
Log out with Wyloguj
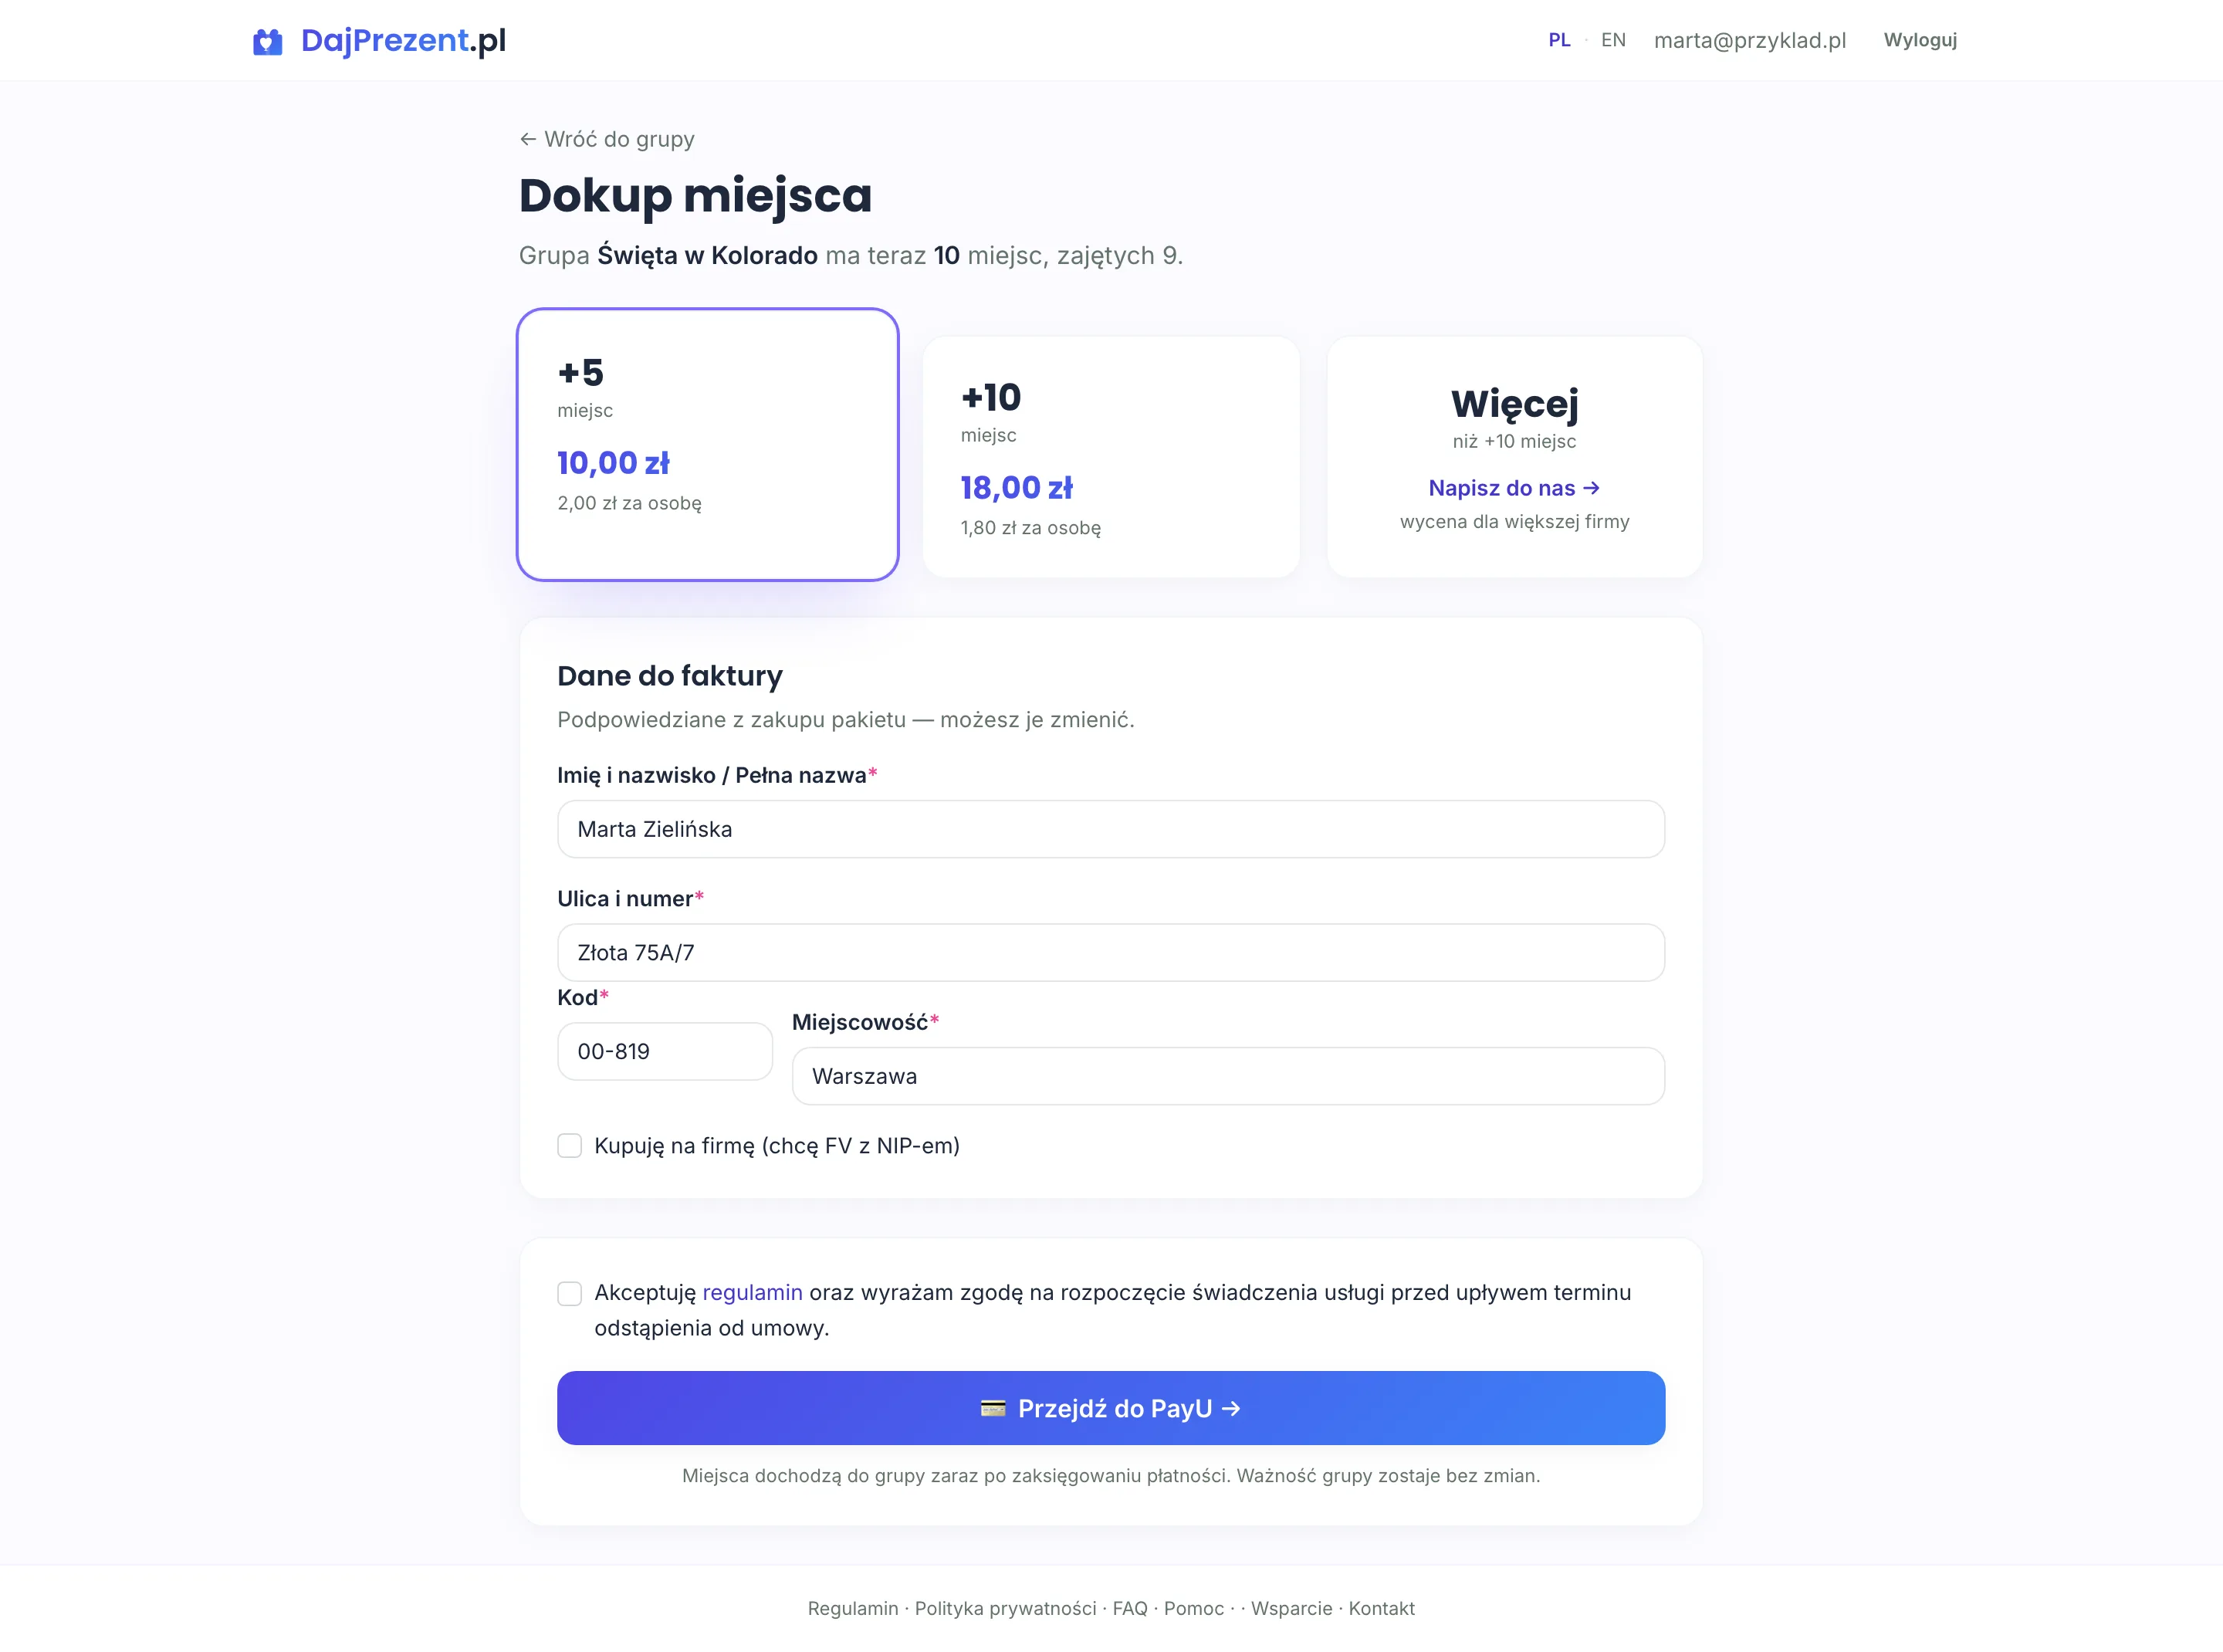[1920, 40]
